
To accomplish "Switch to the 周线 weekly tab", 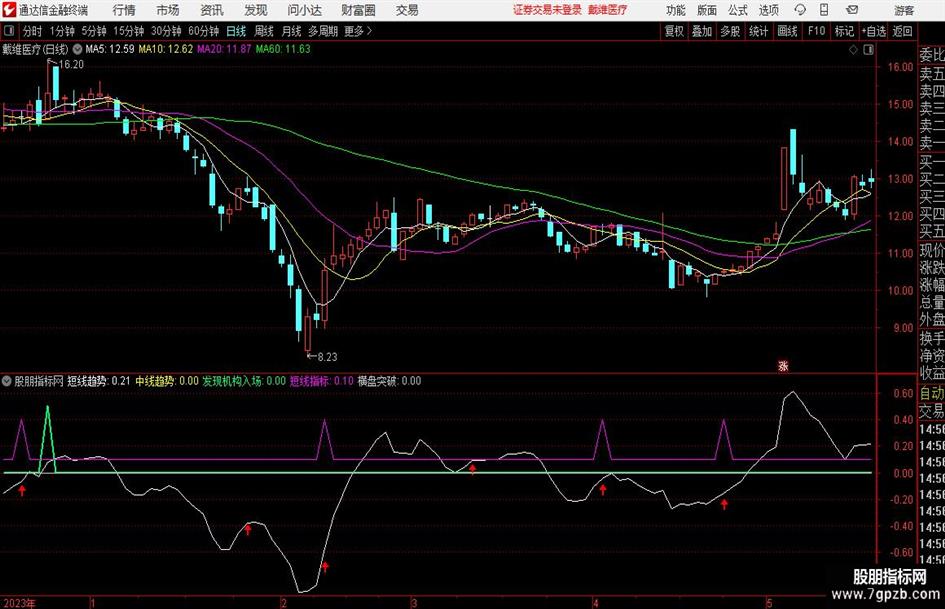I will (x=264, y=31).
